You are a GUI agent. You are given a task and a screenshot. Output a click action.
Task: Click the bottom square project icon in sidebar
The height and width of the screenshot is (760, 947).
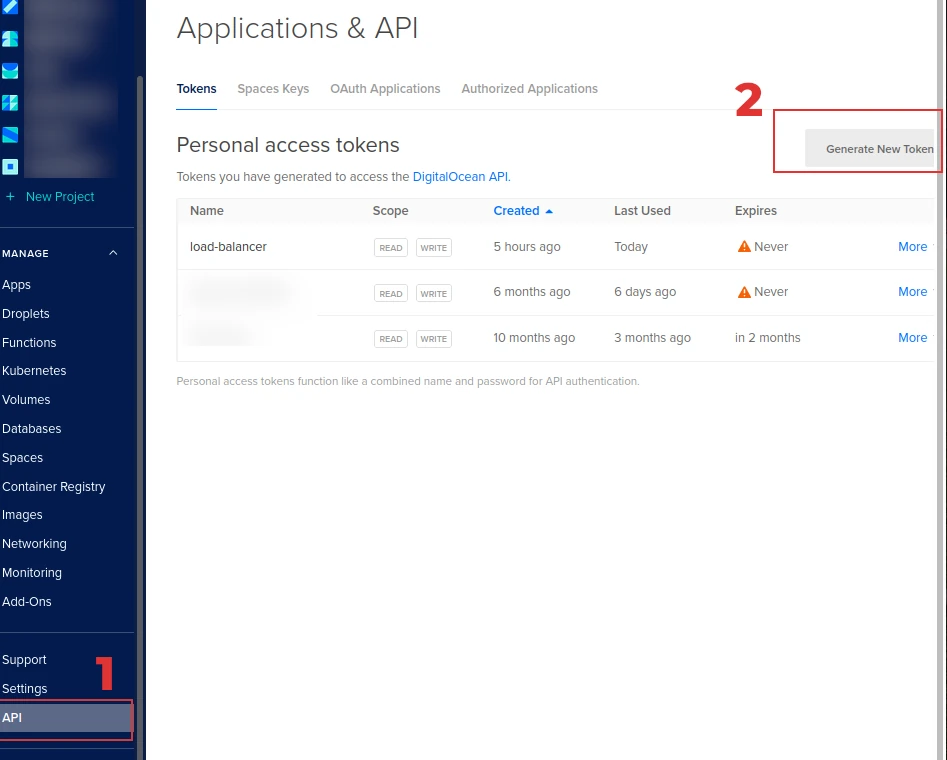pyautogui.click(x=12, y=166)
